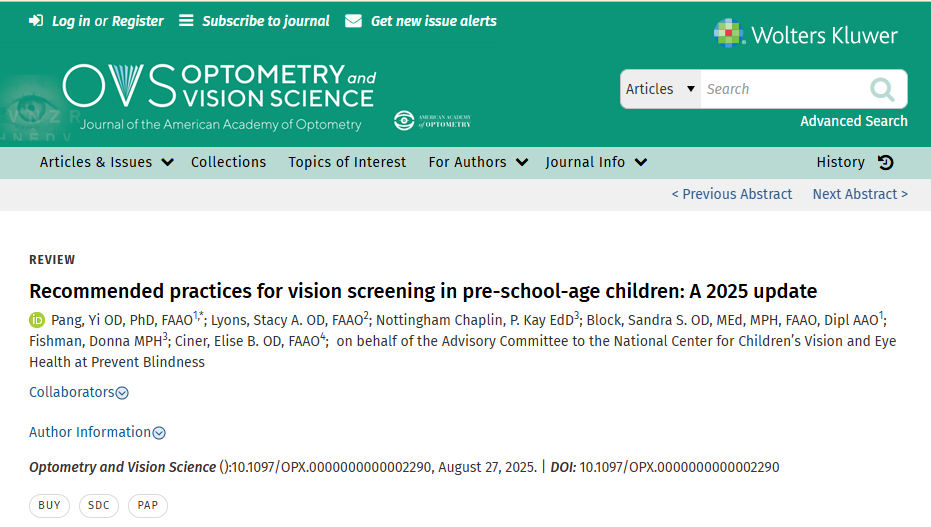Open the For Authors menu
The height and width of the screenshot is (527, 931).
[478, 162]
